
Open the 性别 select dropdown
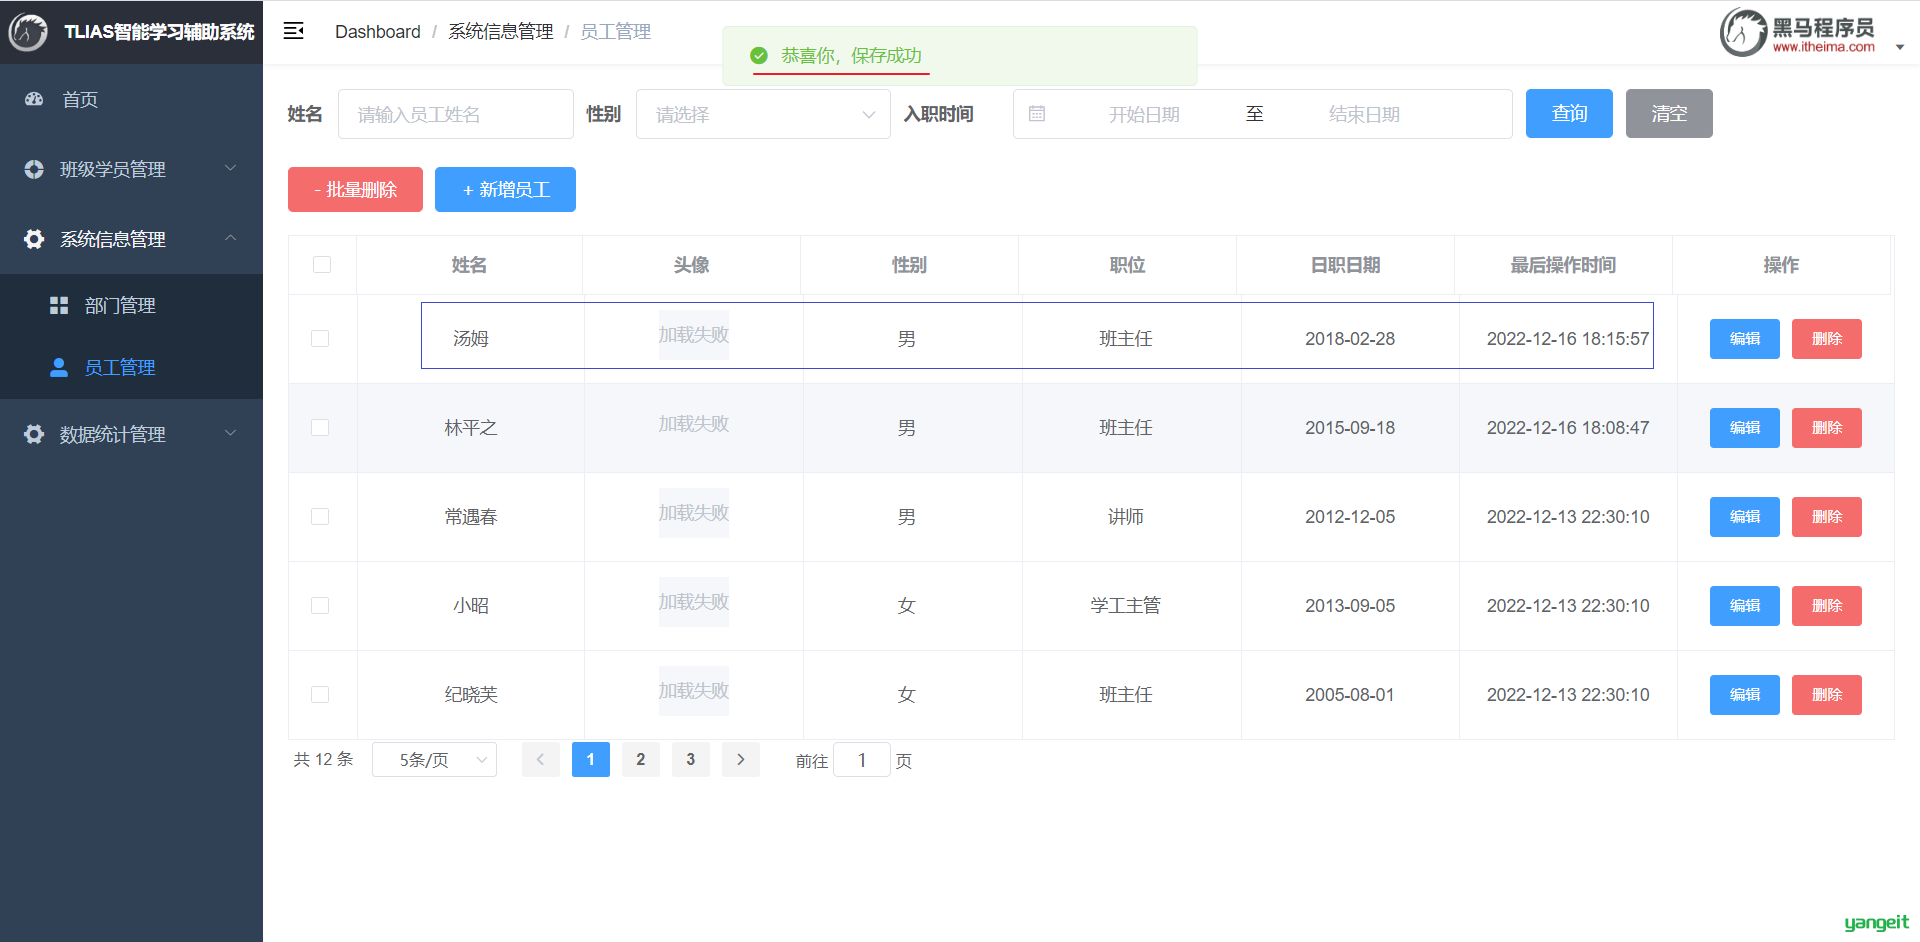point(763,114)
